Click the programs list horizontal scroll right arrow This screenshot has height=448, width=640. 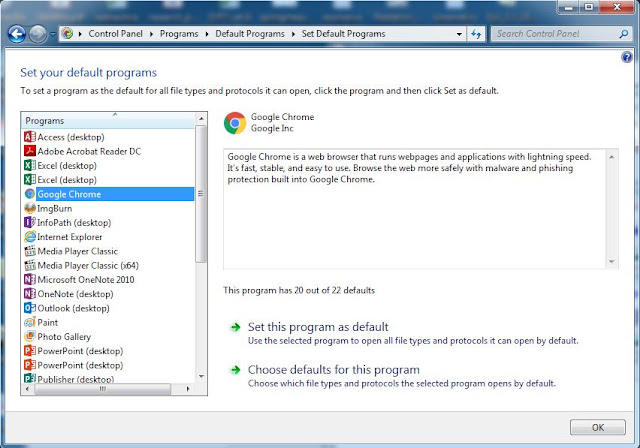click(187, 389)
